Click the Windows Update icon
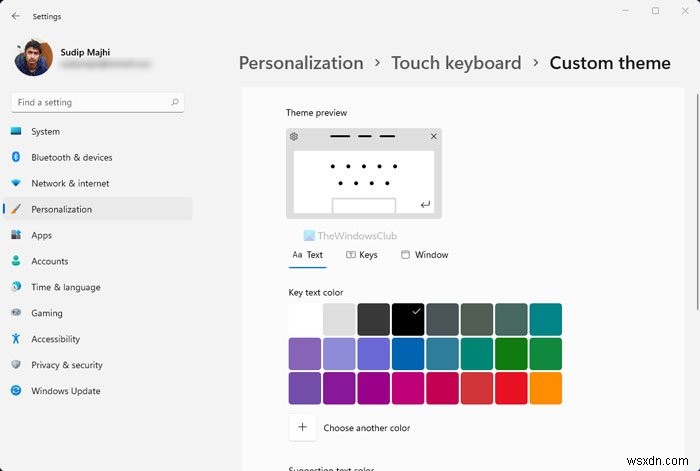Screen dimensions: 700x471 16,391
